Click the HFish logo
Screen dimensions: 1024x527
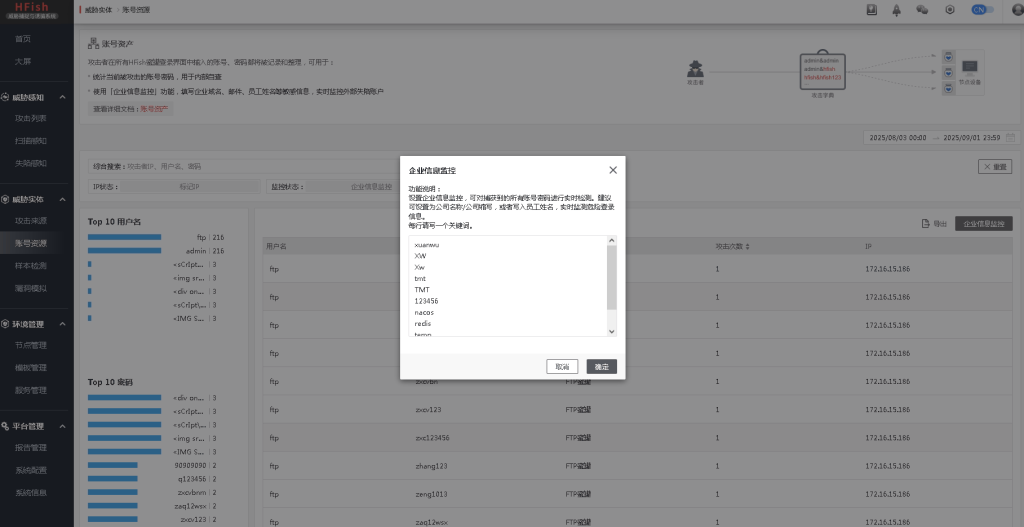coord(36,9)
